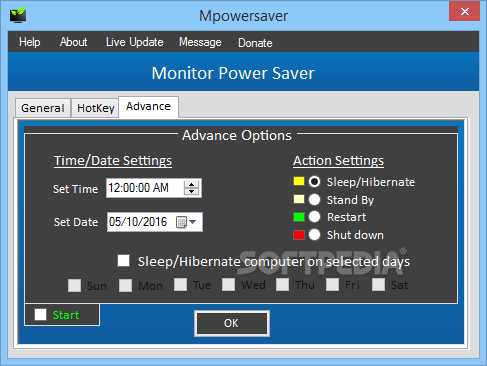The width and height of the screenshot is (487, 366).
Task: Click the red swatch beside Shut down
Action: tap(299, 235)
